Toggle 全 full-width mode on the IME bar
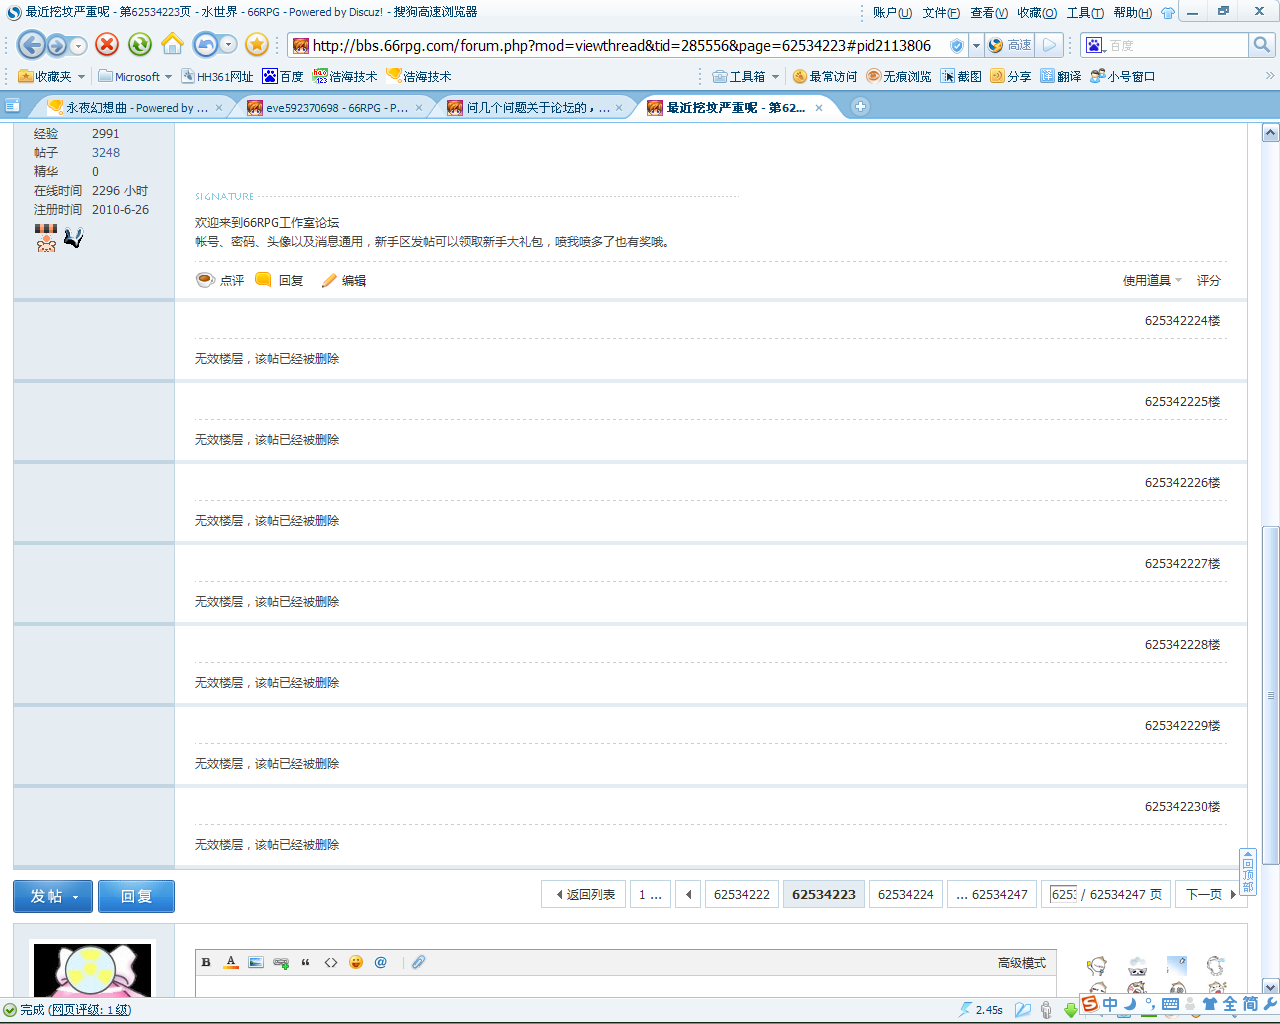 point(1230,1004)
